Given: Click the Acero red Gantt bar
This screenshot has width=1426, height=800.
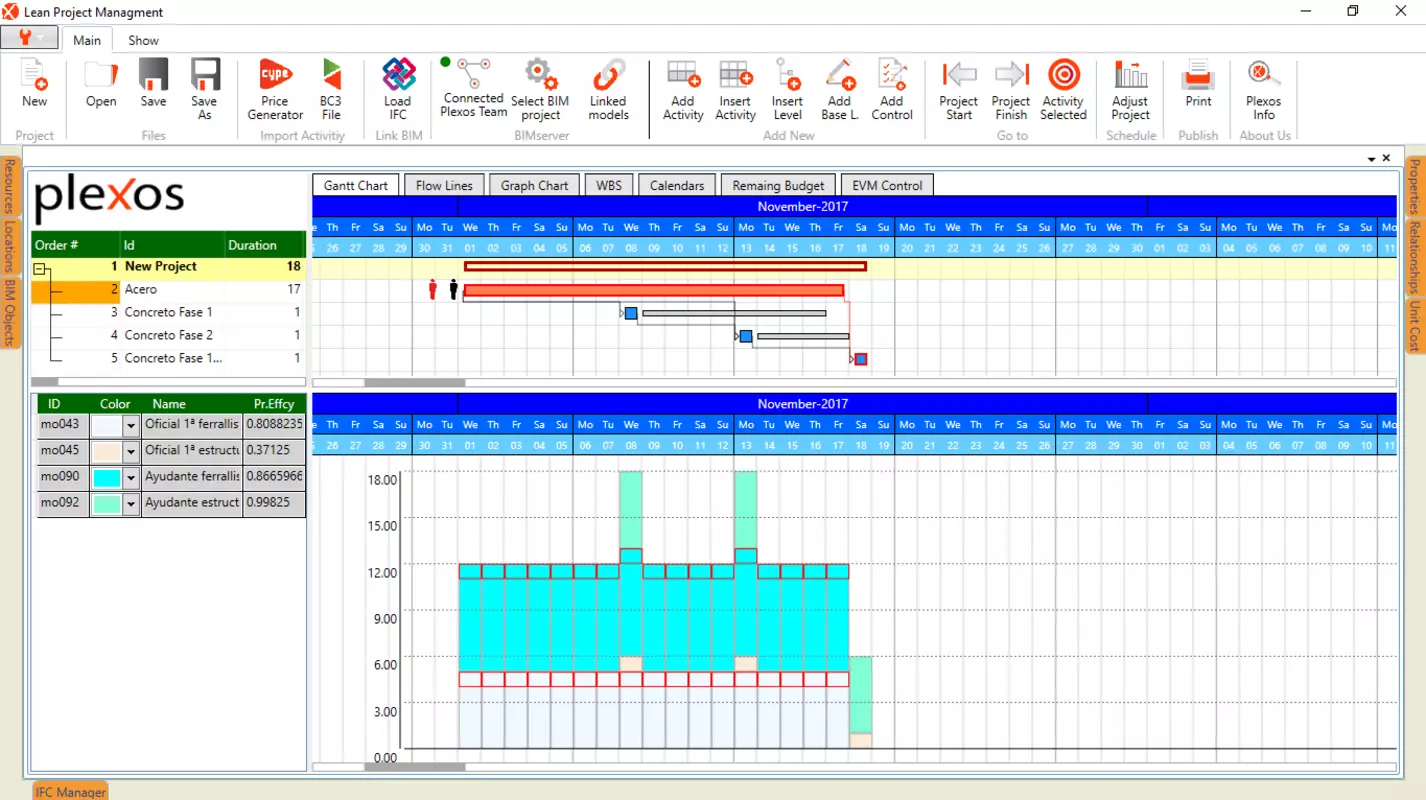Looking at the screenshot, I should coord(654,290).
